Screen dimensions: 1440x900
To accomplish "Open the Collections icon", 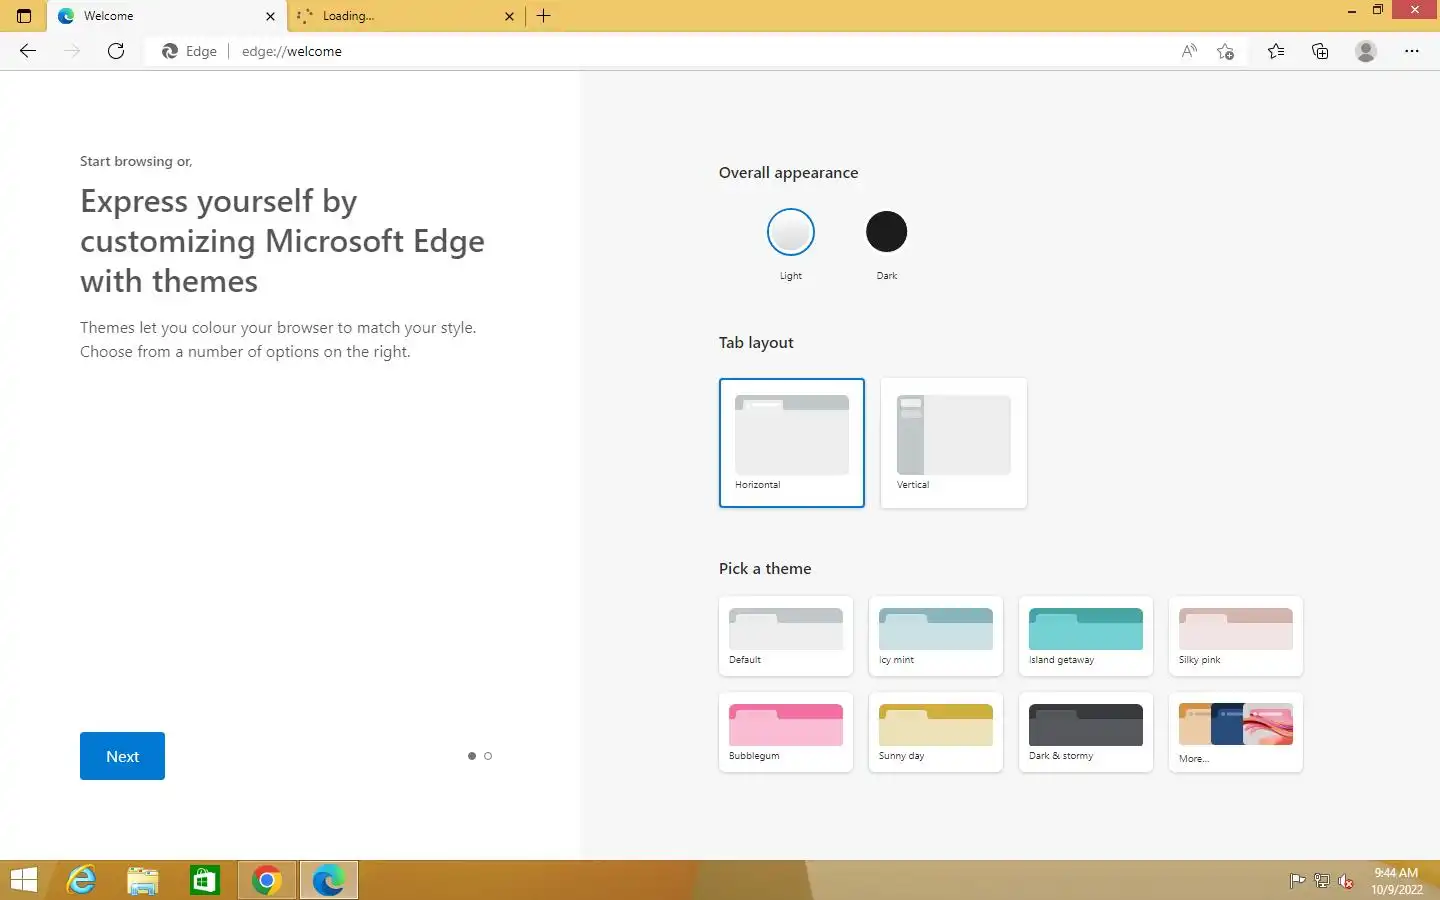I will click(1320, 51).
